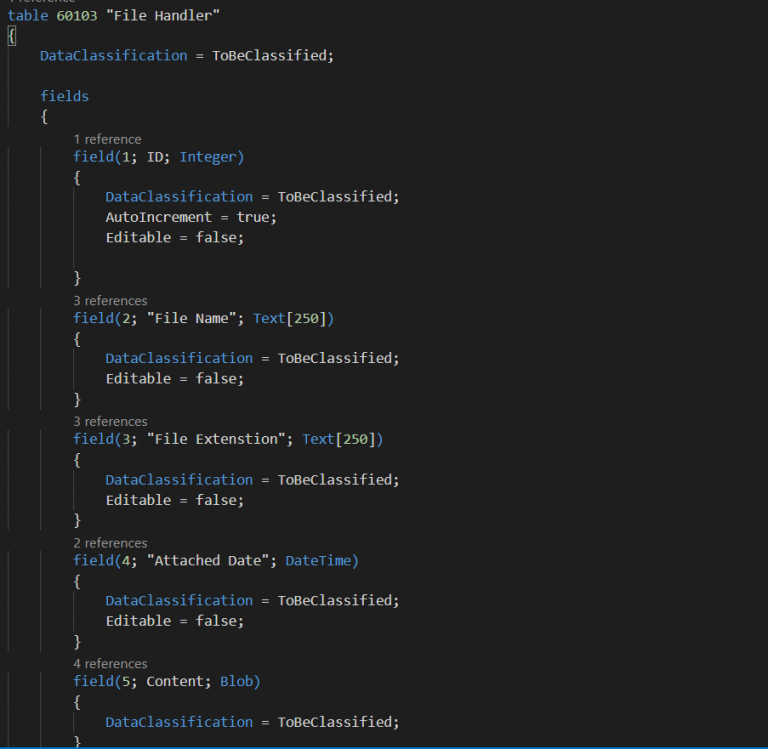Screen dimensions: 768x749
Task: Click the opening brace below the table declaration
Action: (12, 36)
